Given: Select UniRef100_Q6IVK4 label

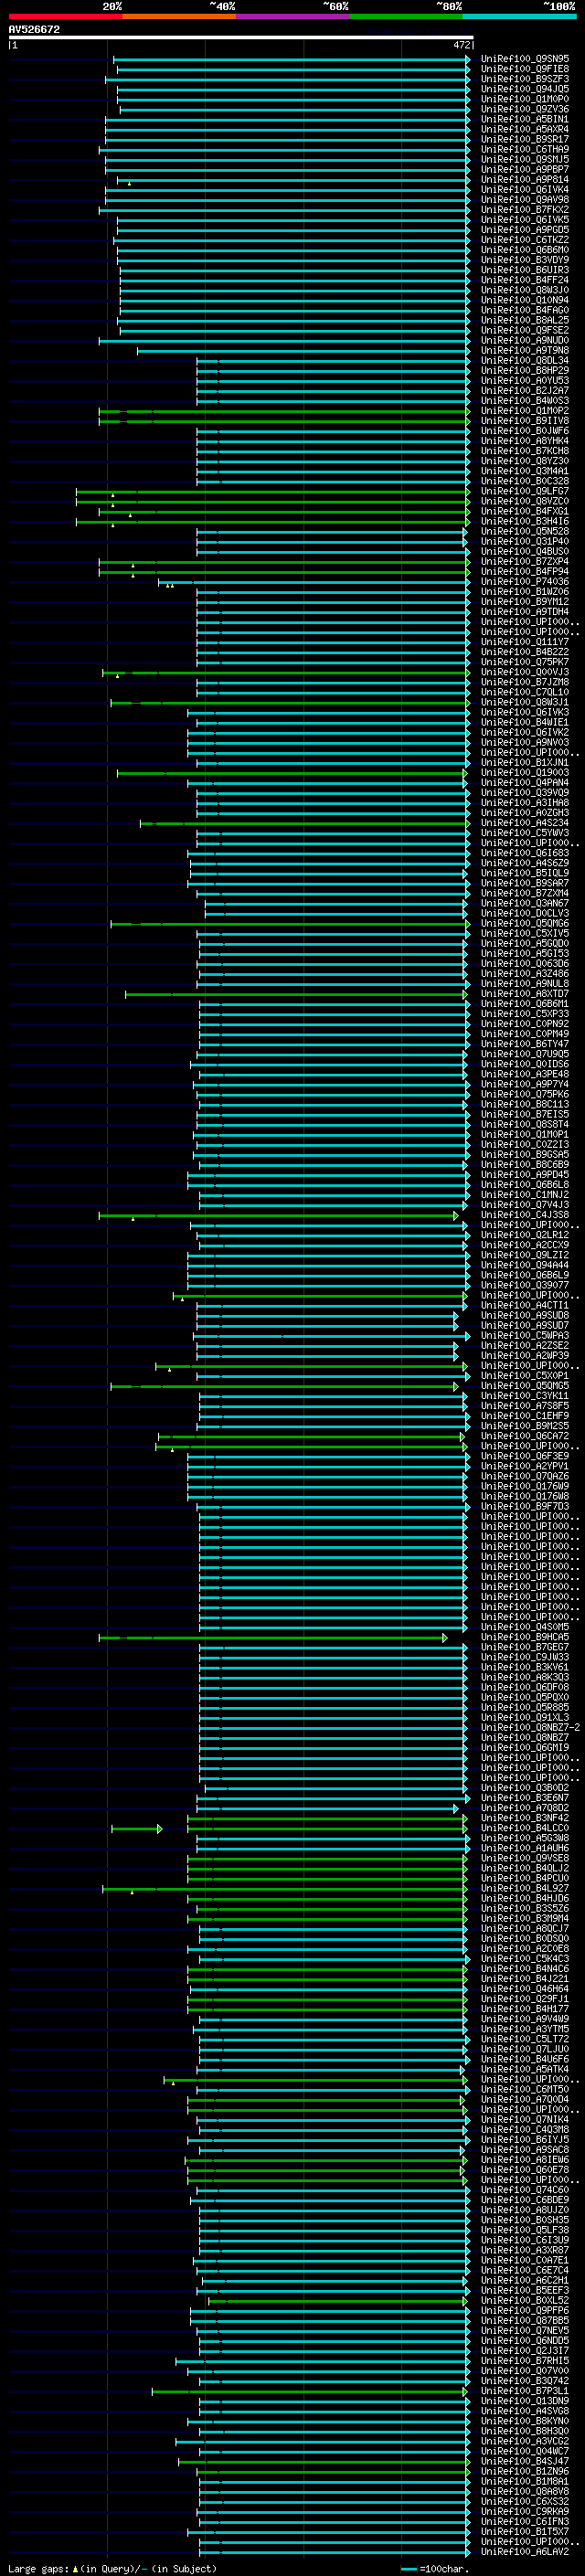Looking at the screenshot, I should pos(525,190).
